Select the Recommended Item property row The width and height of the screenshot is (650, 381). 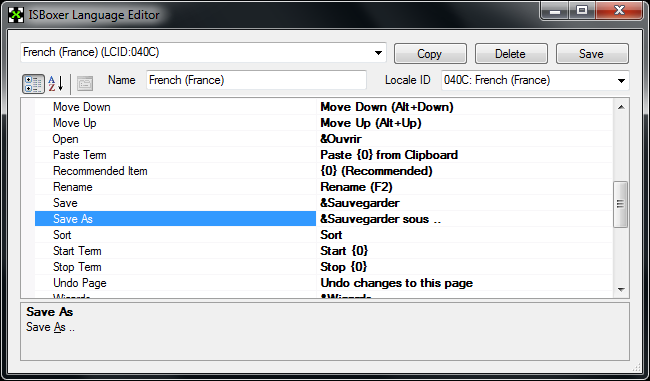(175, 171)
